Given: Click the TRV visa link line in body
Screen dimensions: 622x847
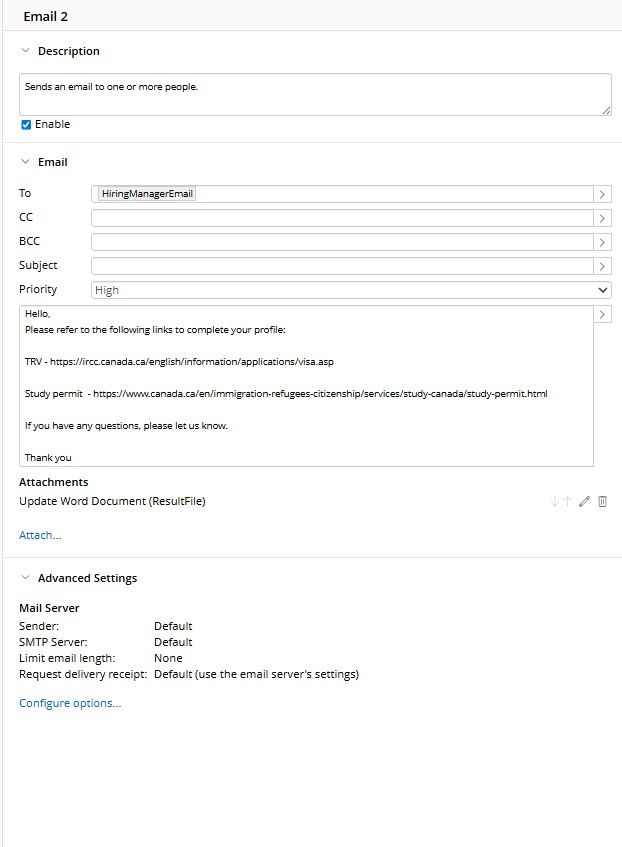Looking at the screenshot, I should (x=179, y=361).
